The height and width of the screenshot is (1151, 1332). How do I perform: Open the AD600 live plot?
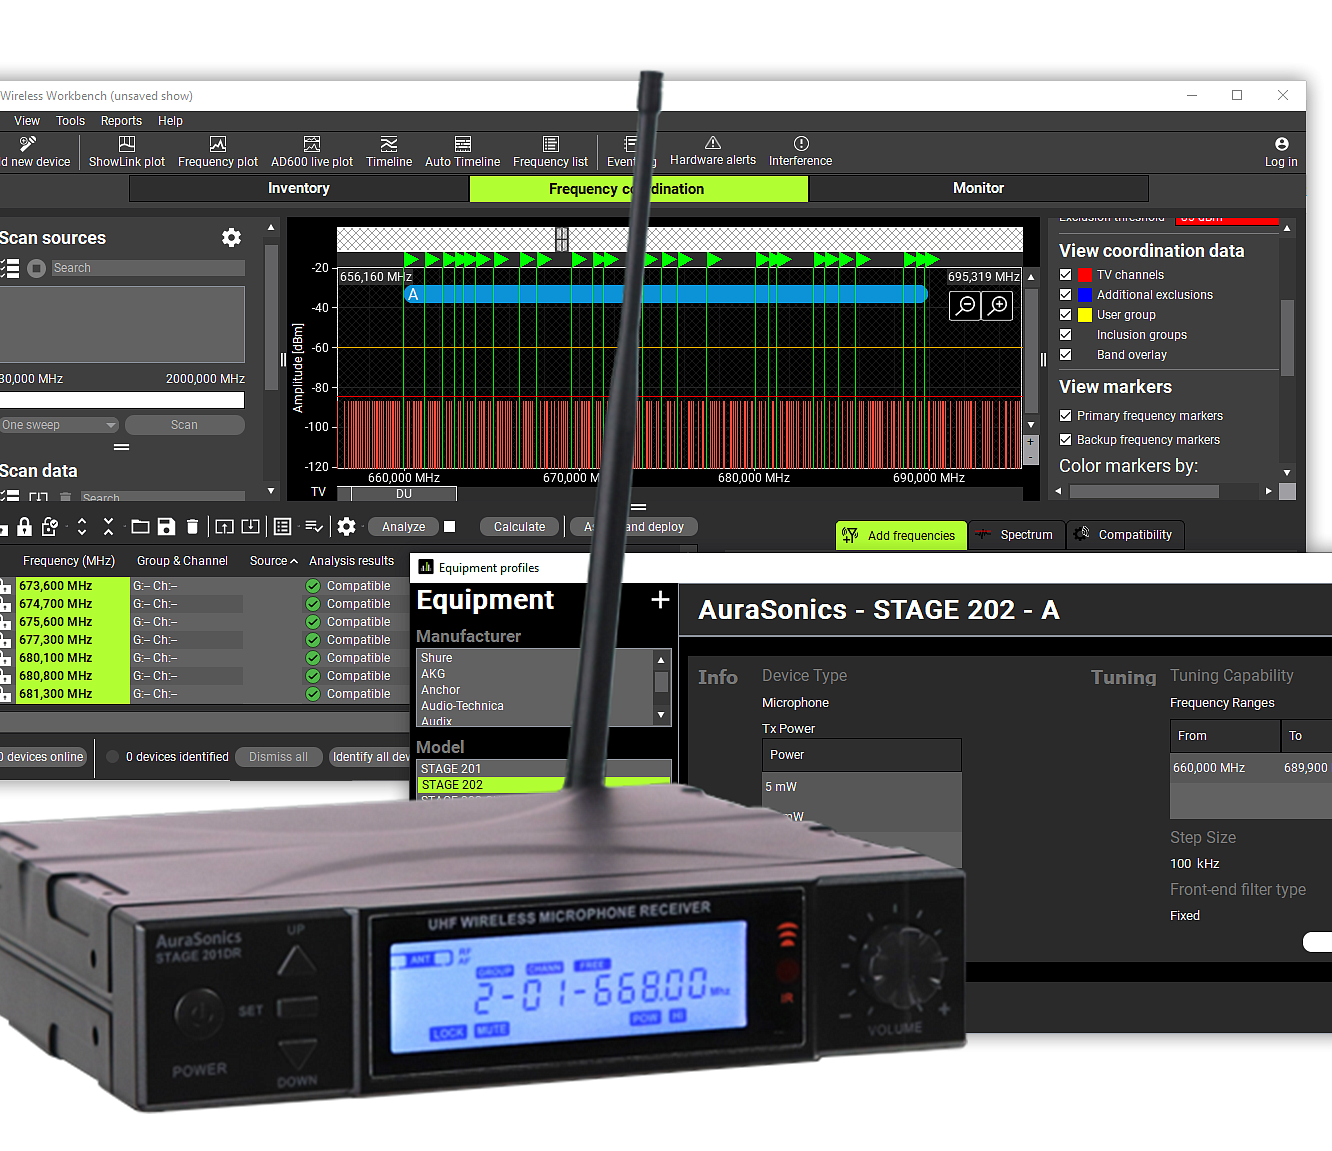[312, 152]
